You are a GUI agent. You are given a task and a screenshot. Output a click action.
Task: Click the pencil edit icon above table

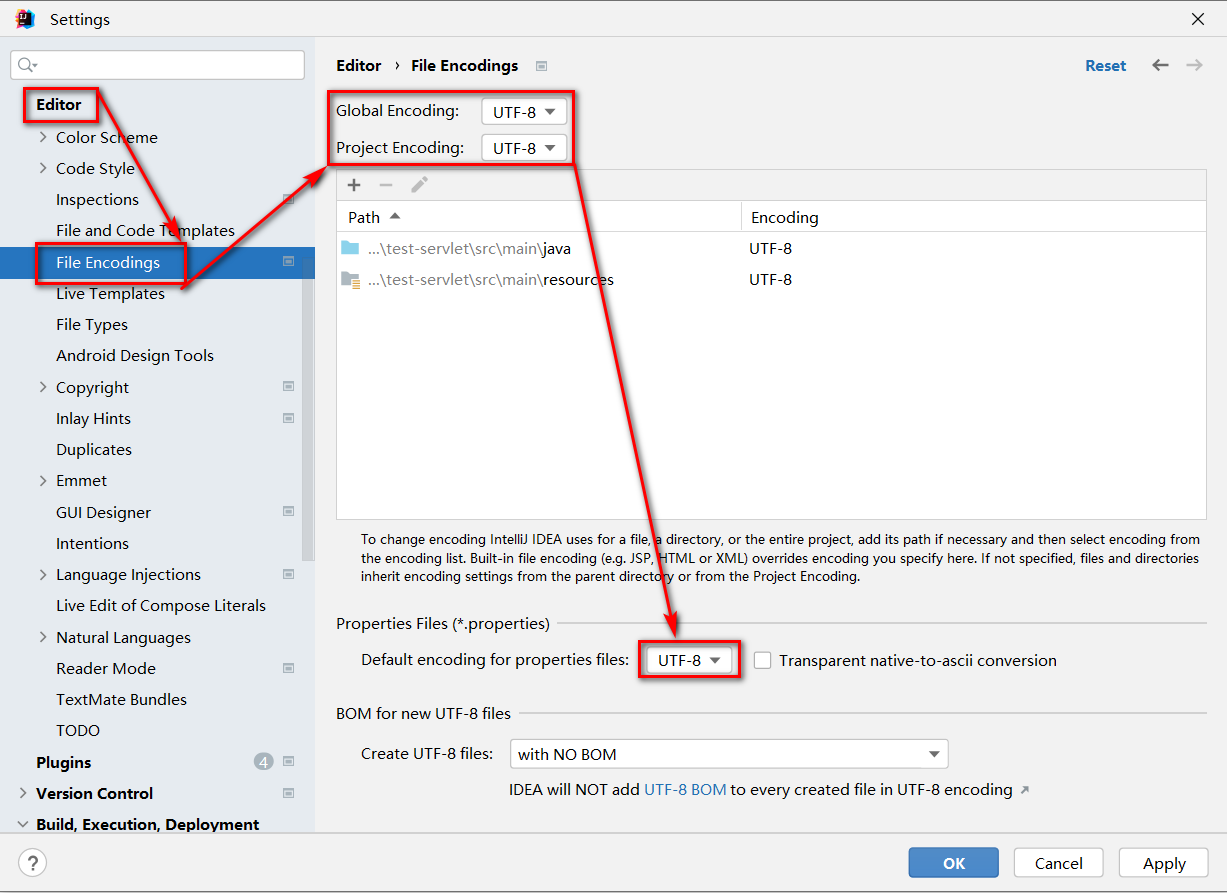[419, 185]
